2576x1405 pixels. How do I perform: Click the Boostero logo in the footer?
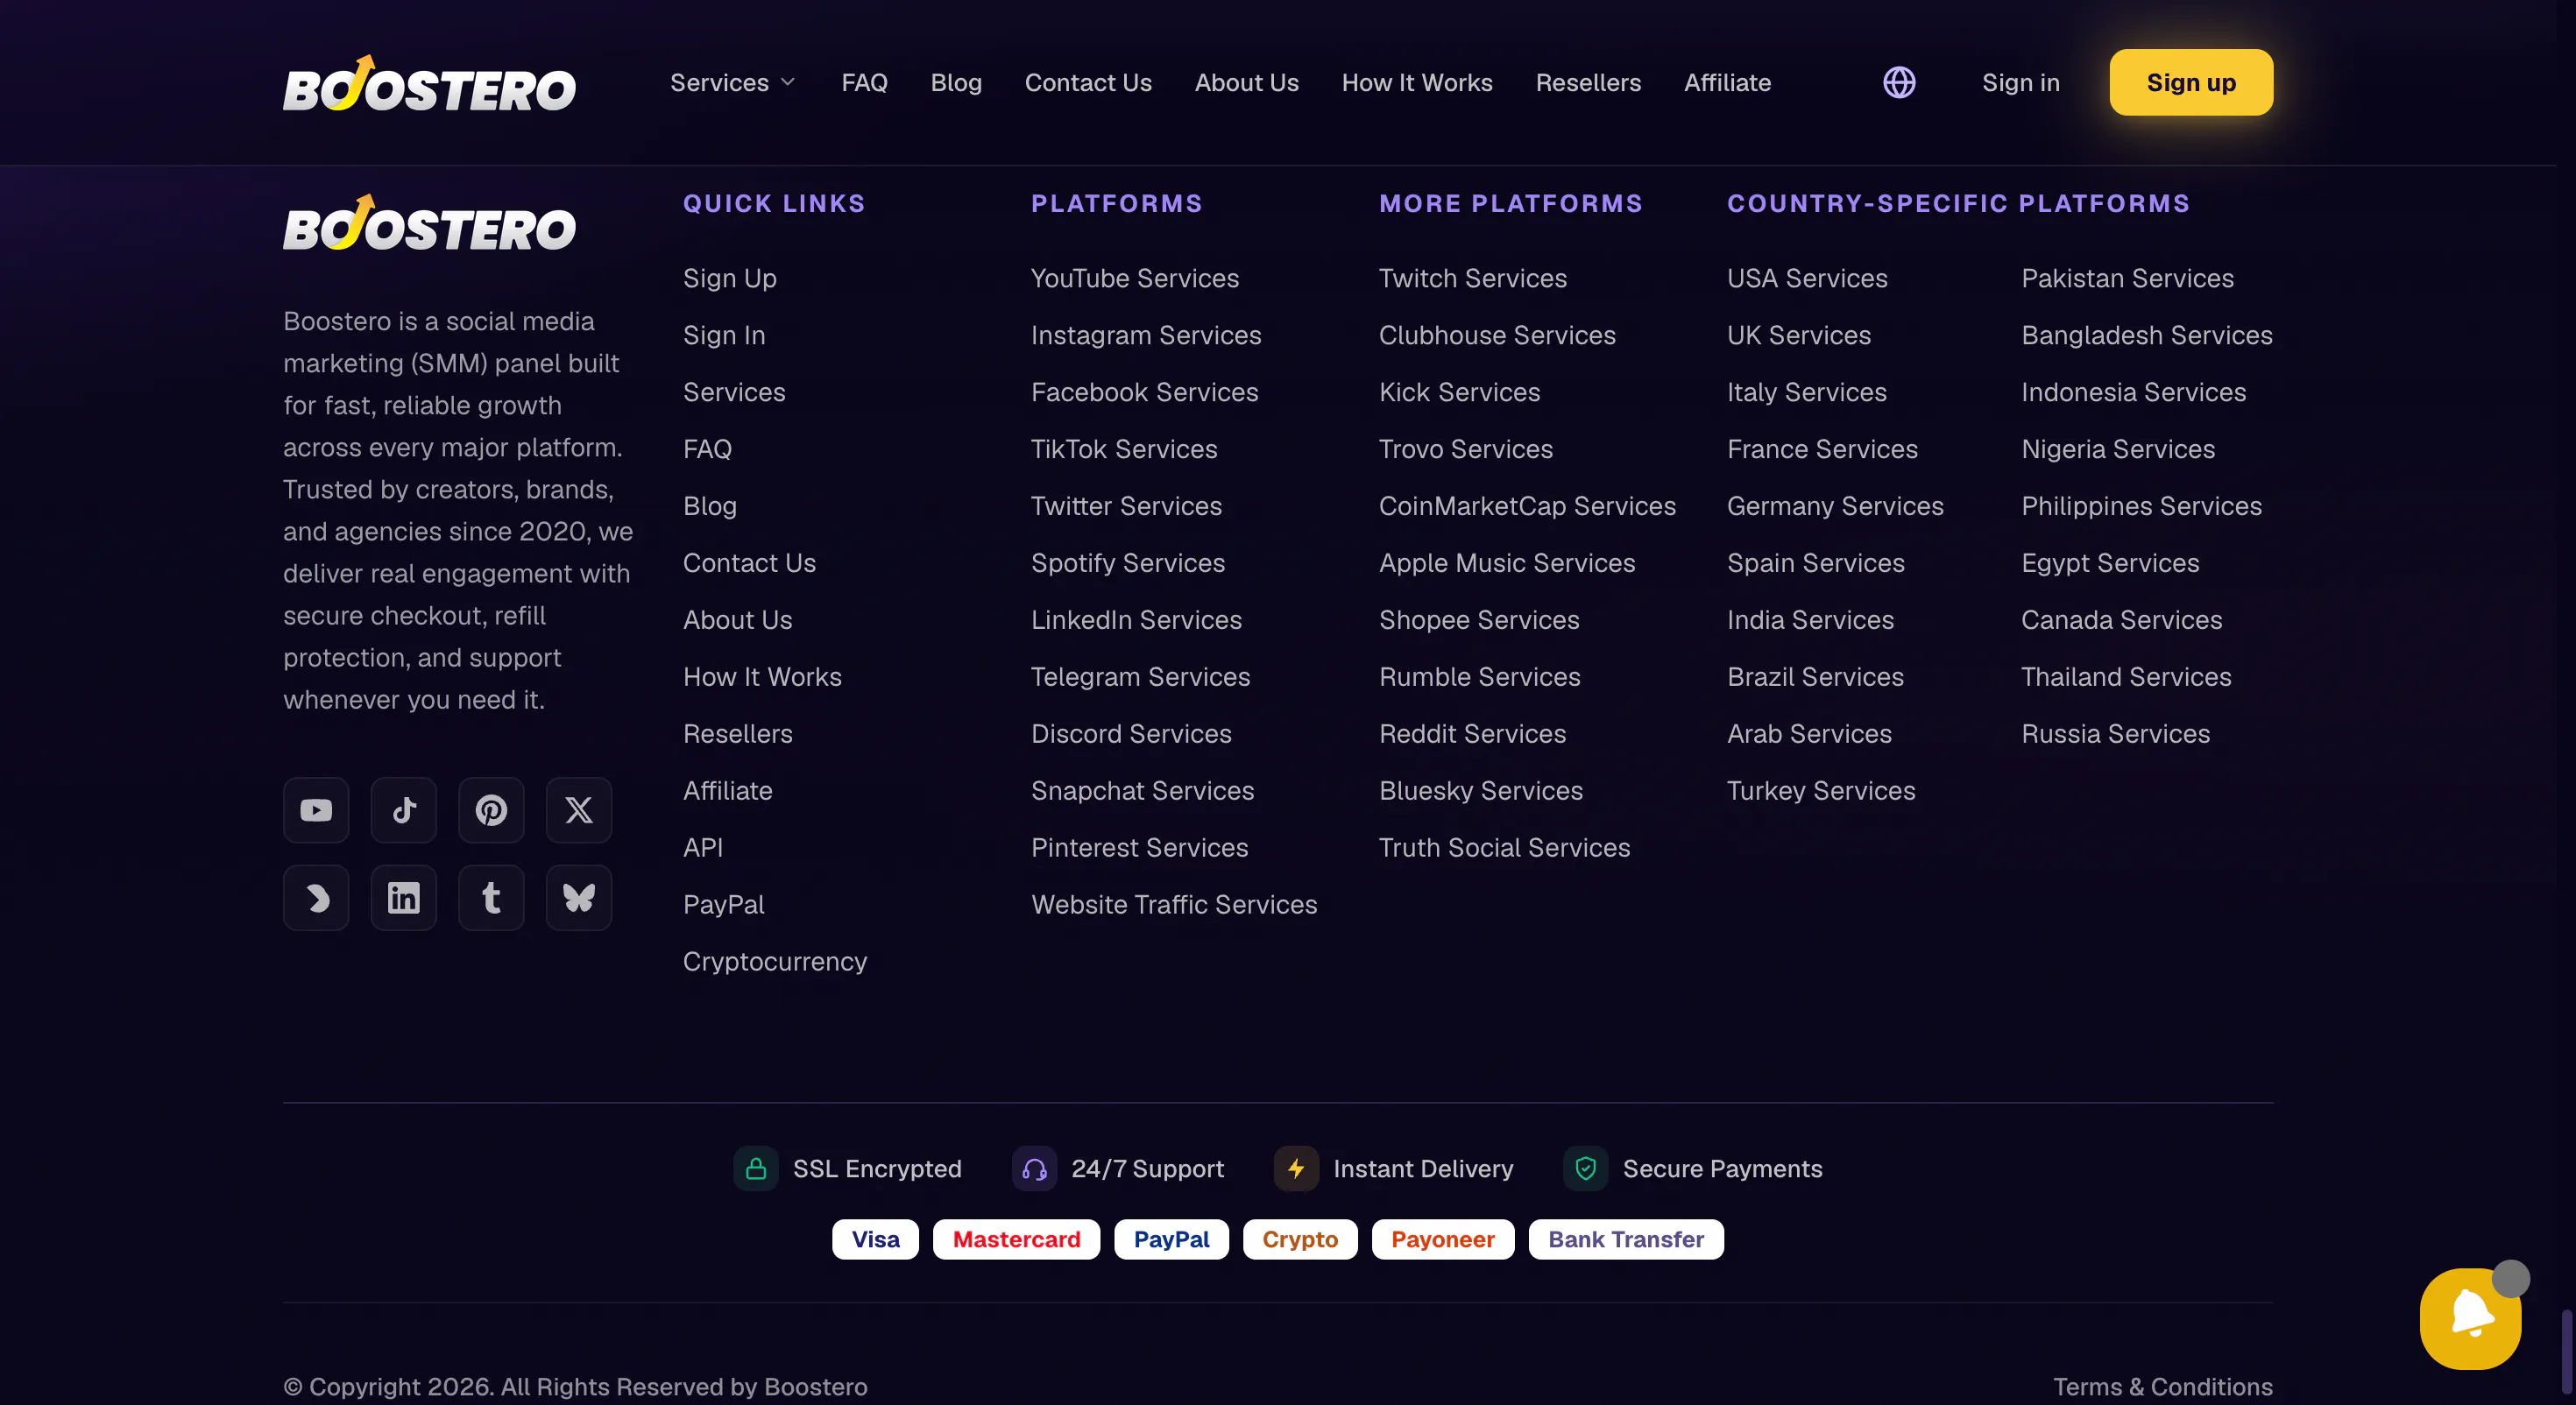click(429, 222)
